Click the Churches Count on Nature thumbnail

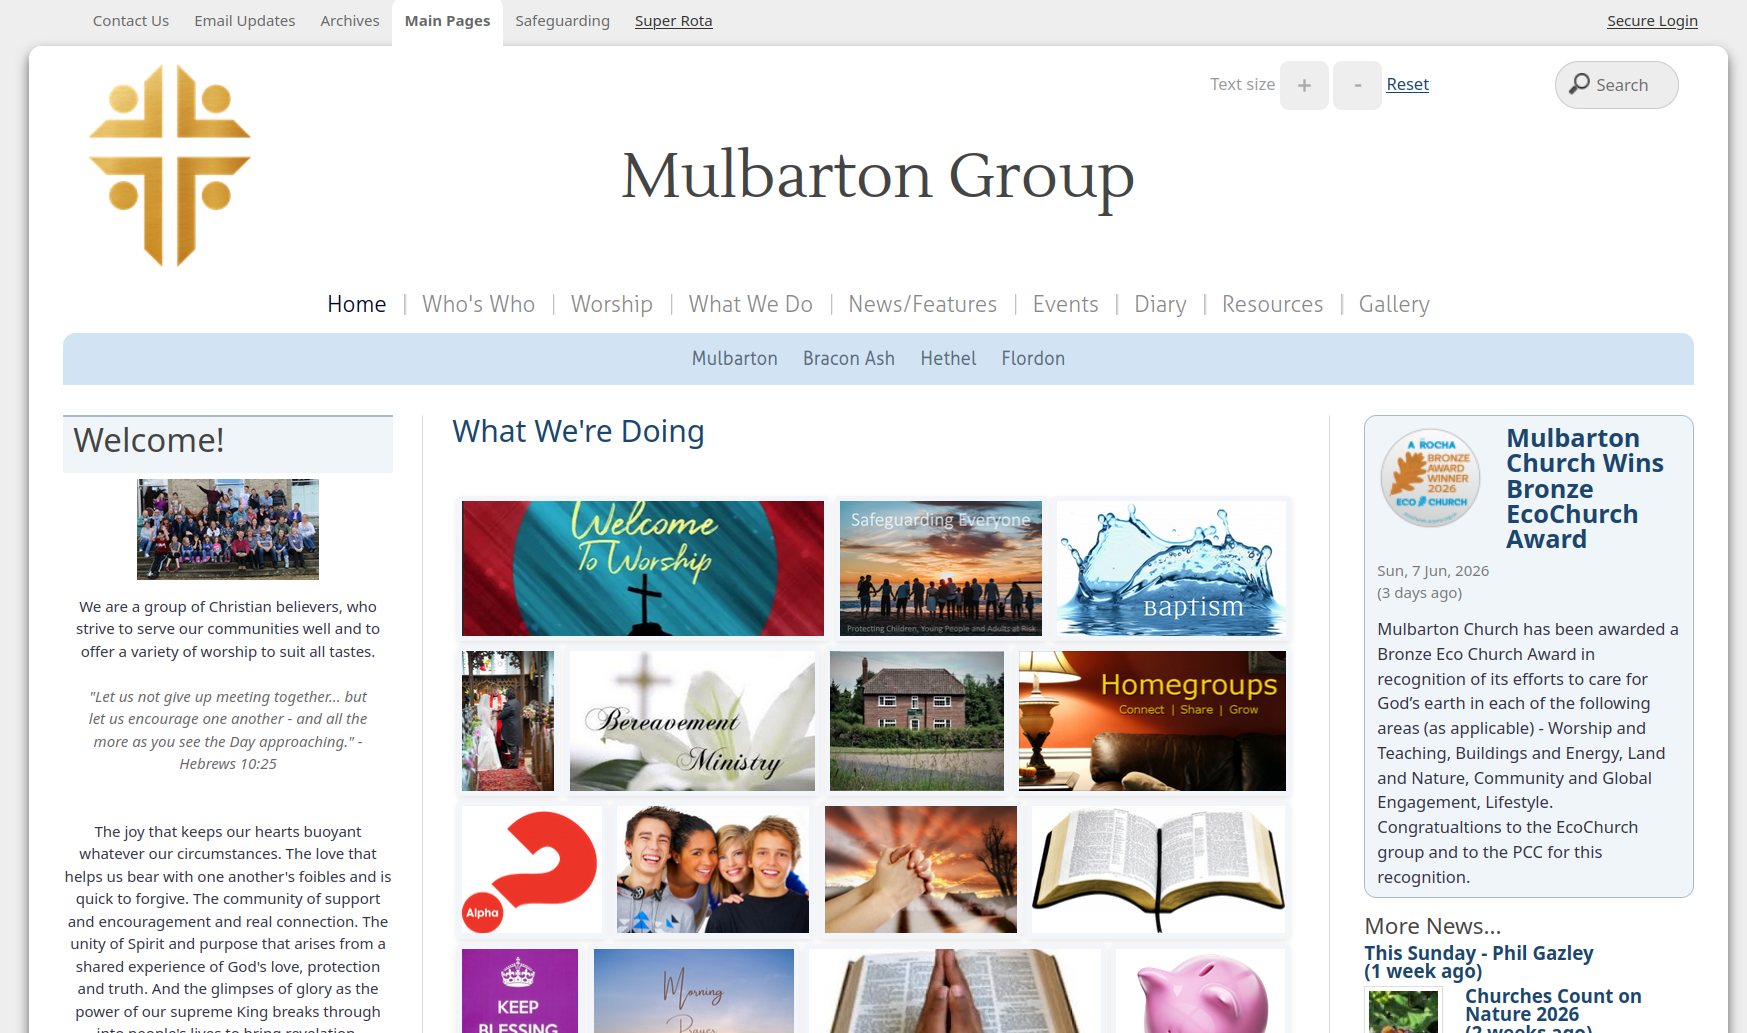coord(1403,1011)
